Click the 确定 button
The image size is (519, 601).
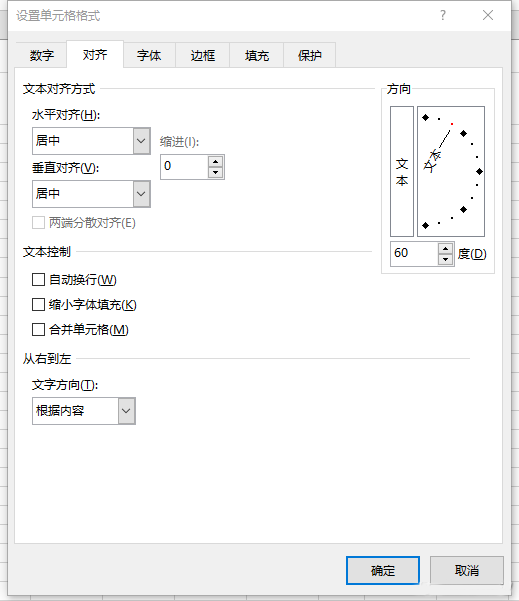(x=383, y=570)
